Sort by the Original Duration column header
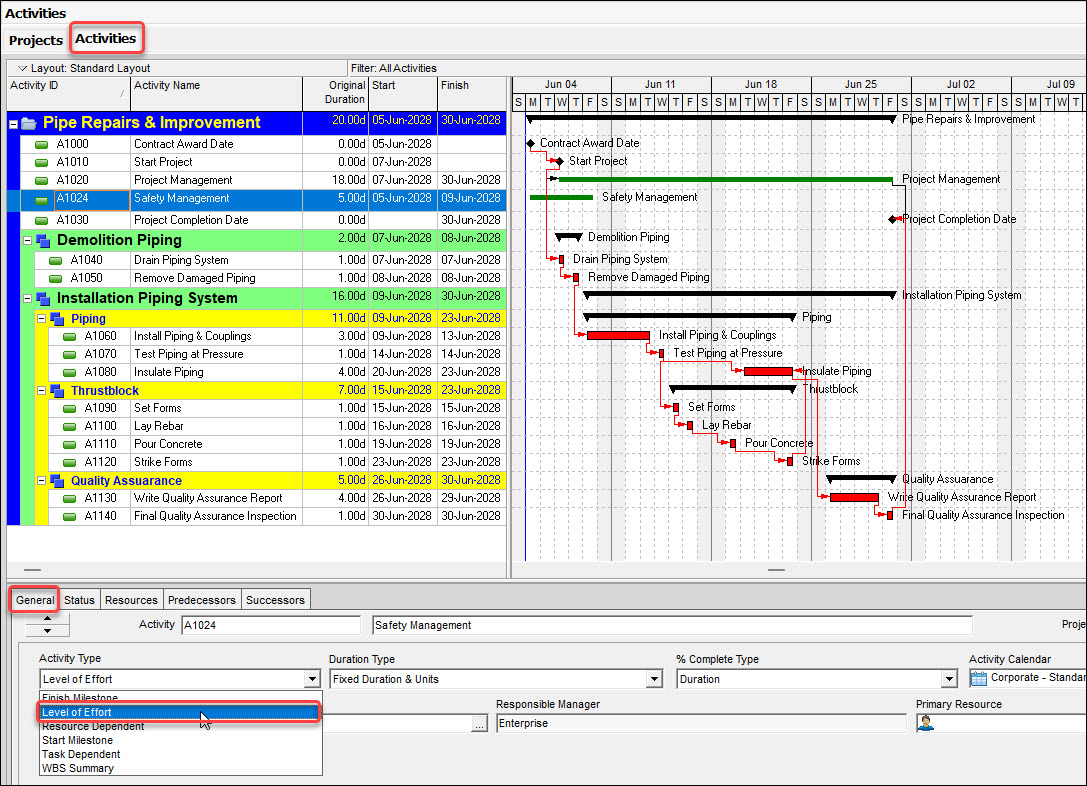Viewport: 1087px width, 786px height. 335,93
